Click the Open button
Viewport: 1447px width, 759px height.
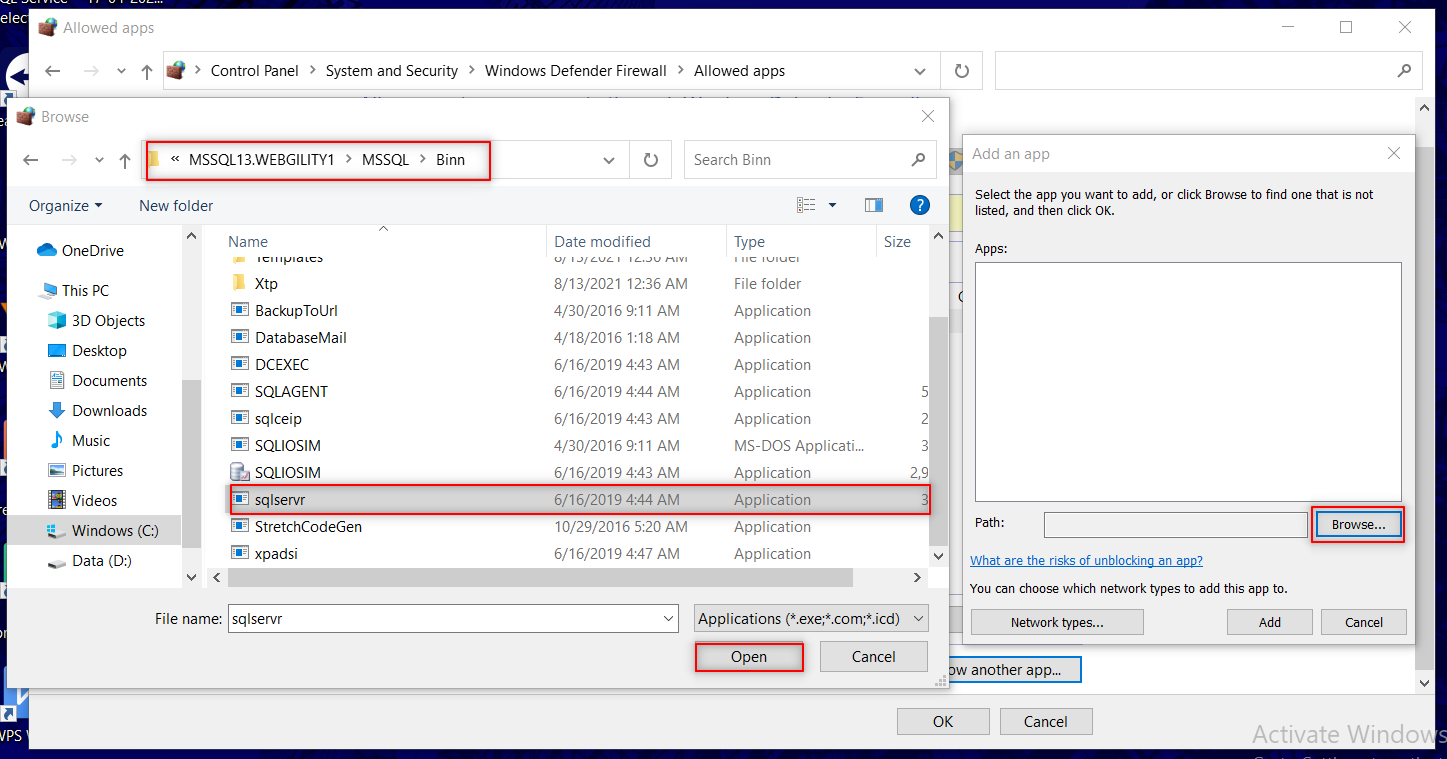749,657
